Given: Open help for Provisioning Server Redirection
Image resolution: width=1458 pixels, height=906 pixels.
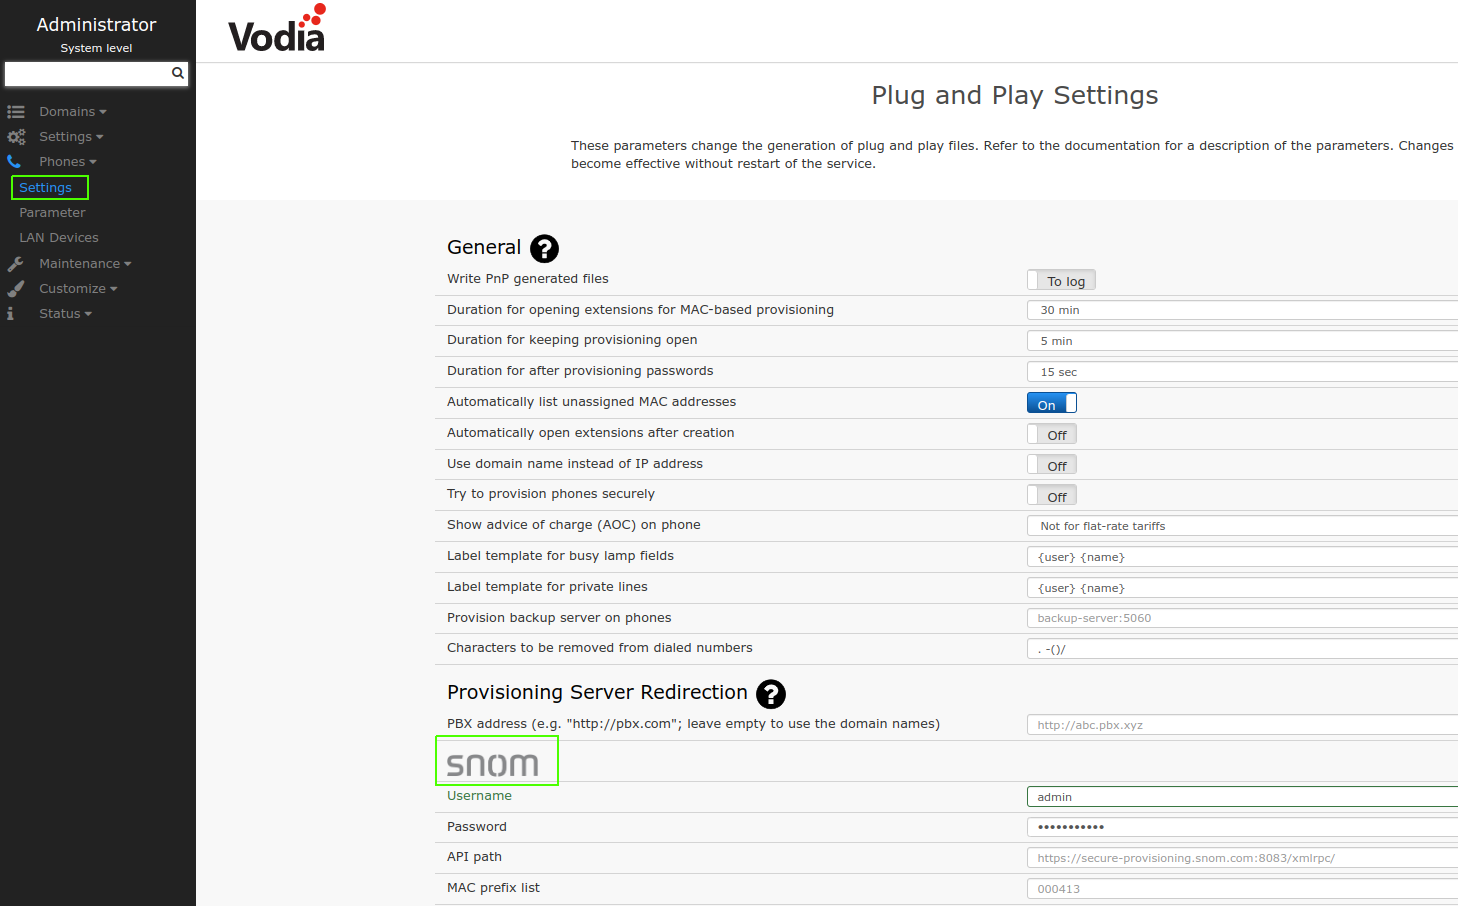Looking at the screenshot, I should click(x=771, y=694).
